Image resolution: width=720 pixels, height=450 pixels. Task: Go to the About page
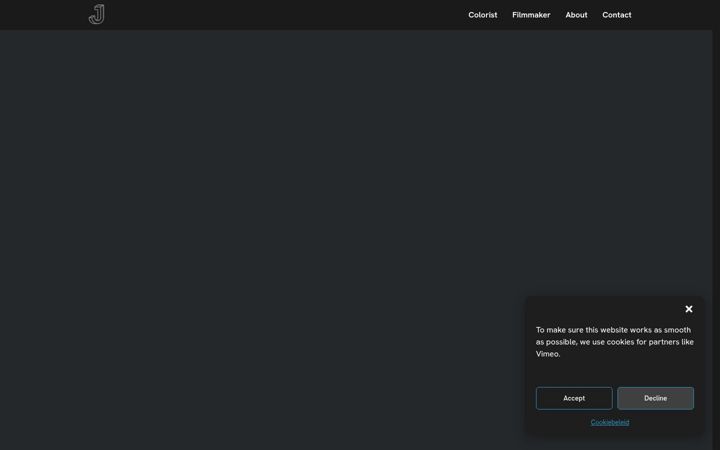576,15
